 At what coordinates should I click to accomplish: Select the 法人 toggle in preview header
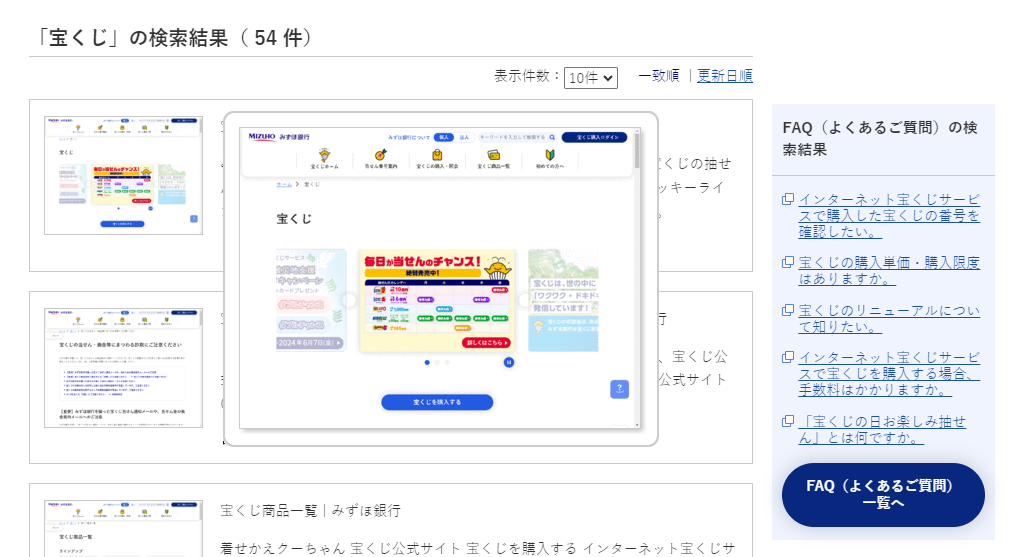pos(464,137)
